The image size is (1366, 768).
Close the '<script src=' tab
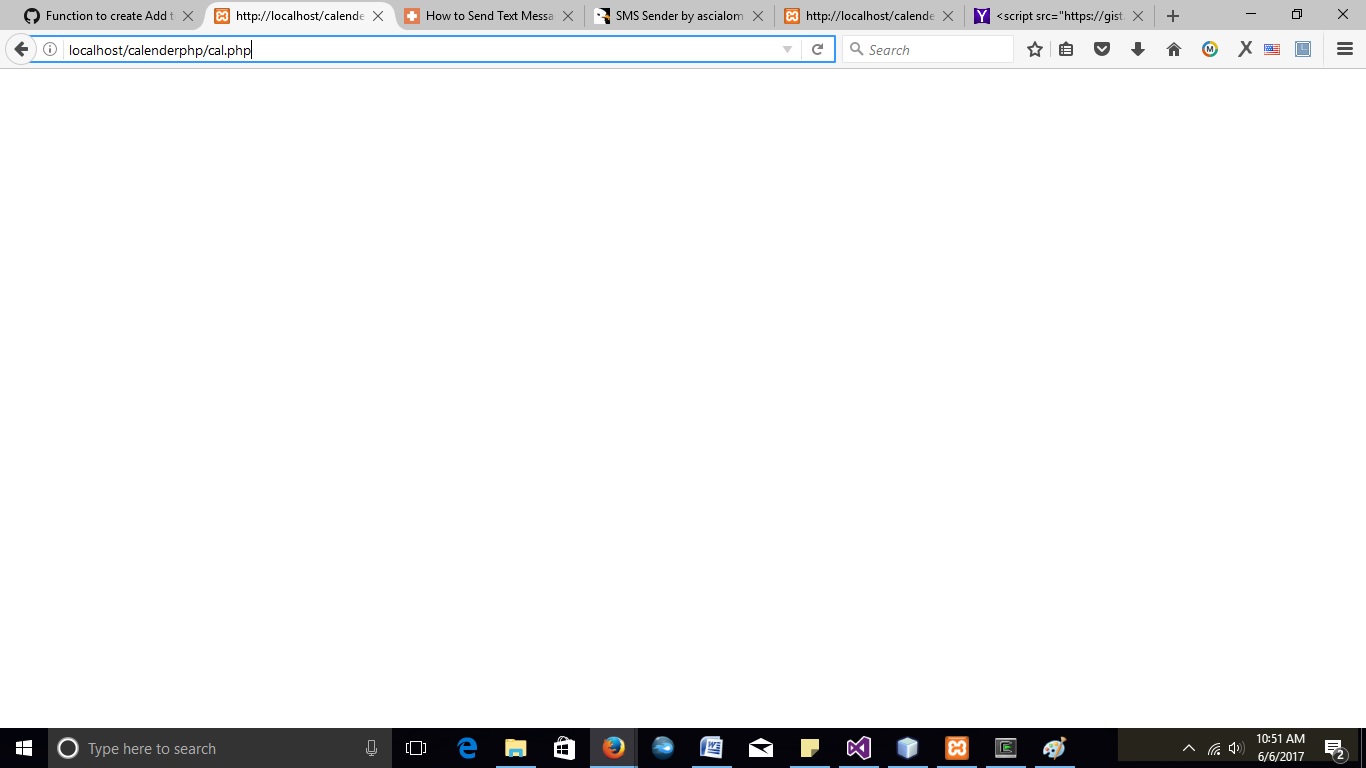point(1138,16)
